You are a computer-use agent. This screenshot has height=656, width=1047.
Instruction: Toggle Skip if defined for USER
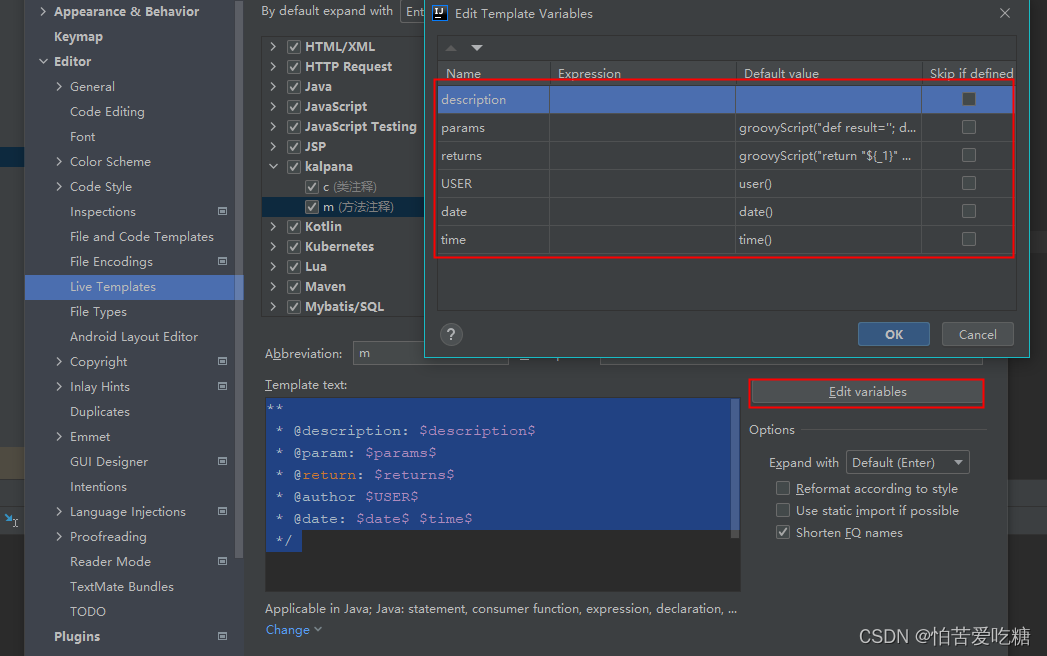pyautogui.click(x=969, y=183)
